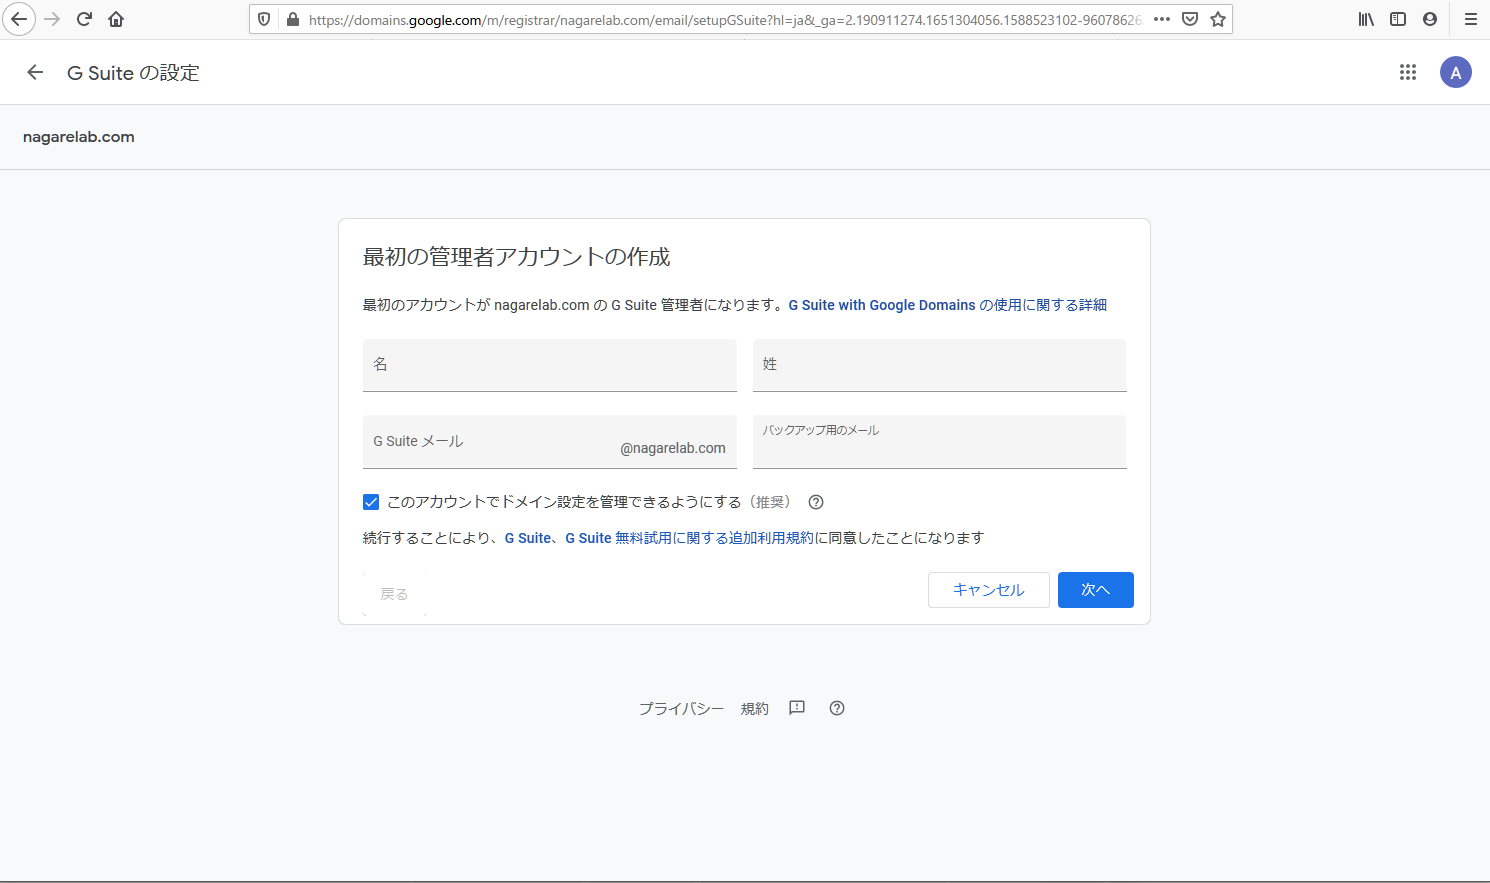View site security padlock information
The height and width of the screenshot is (883, 1490).
click(x=292, y=19)
